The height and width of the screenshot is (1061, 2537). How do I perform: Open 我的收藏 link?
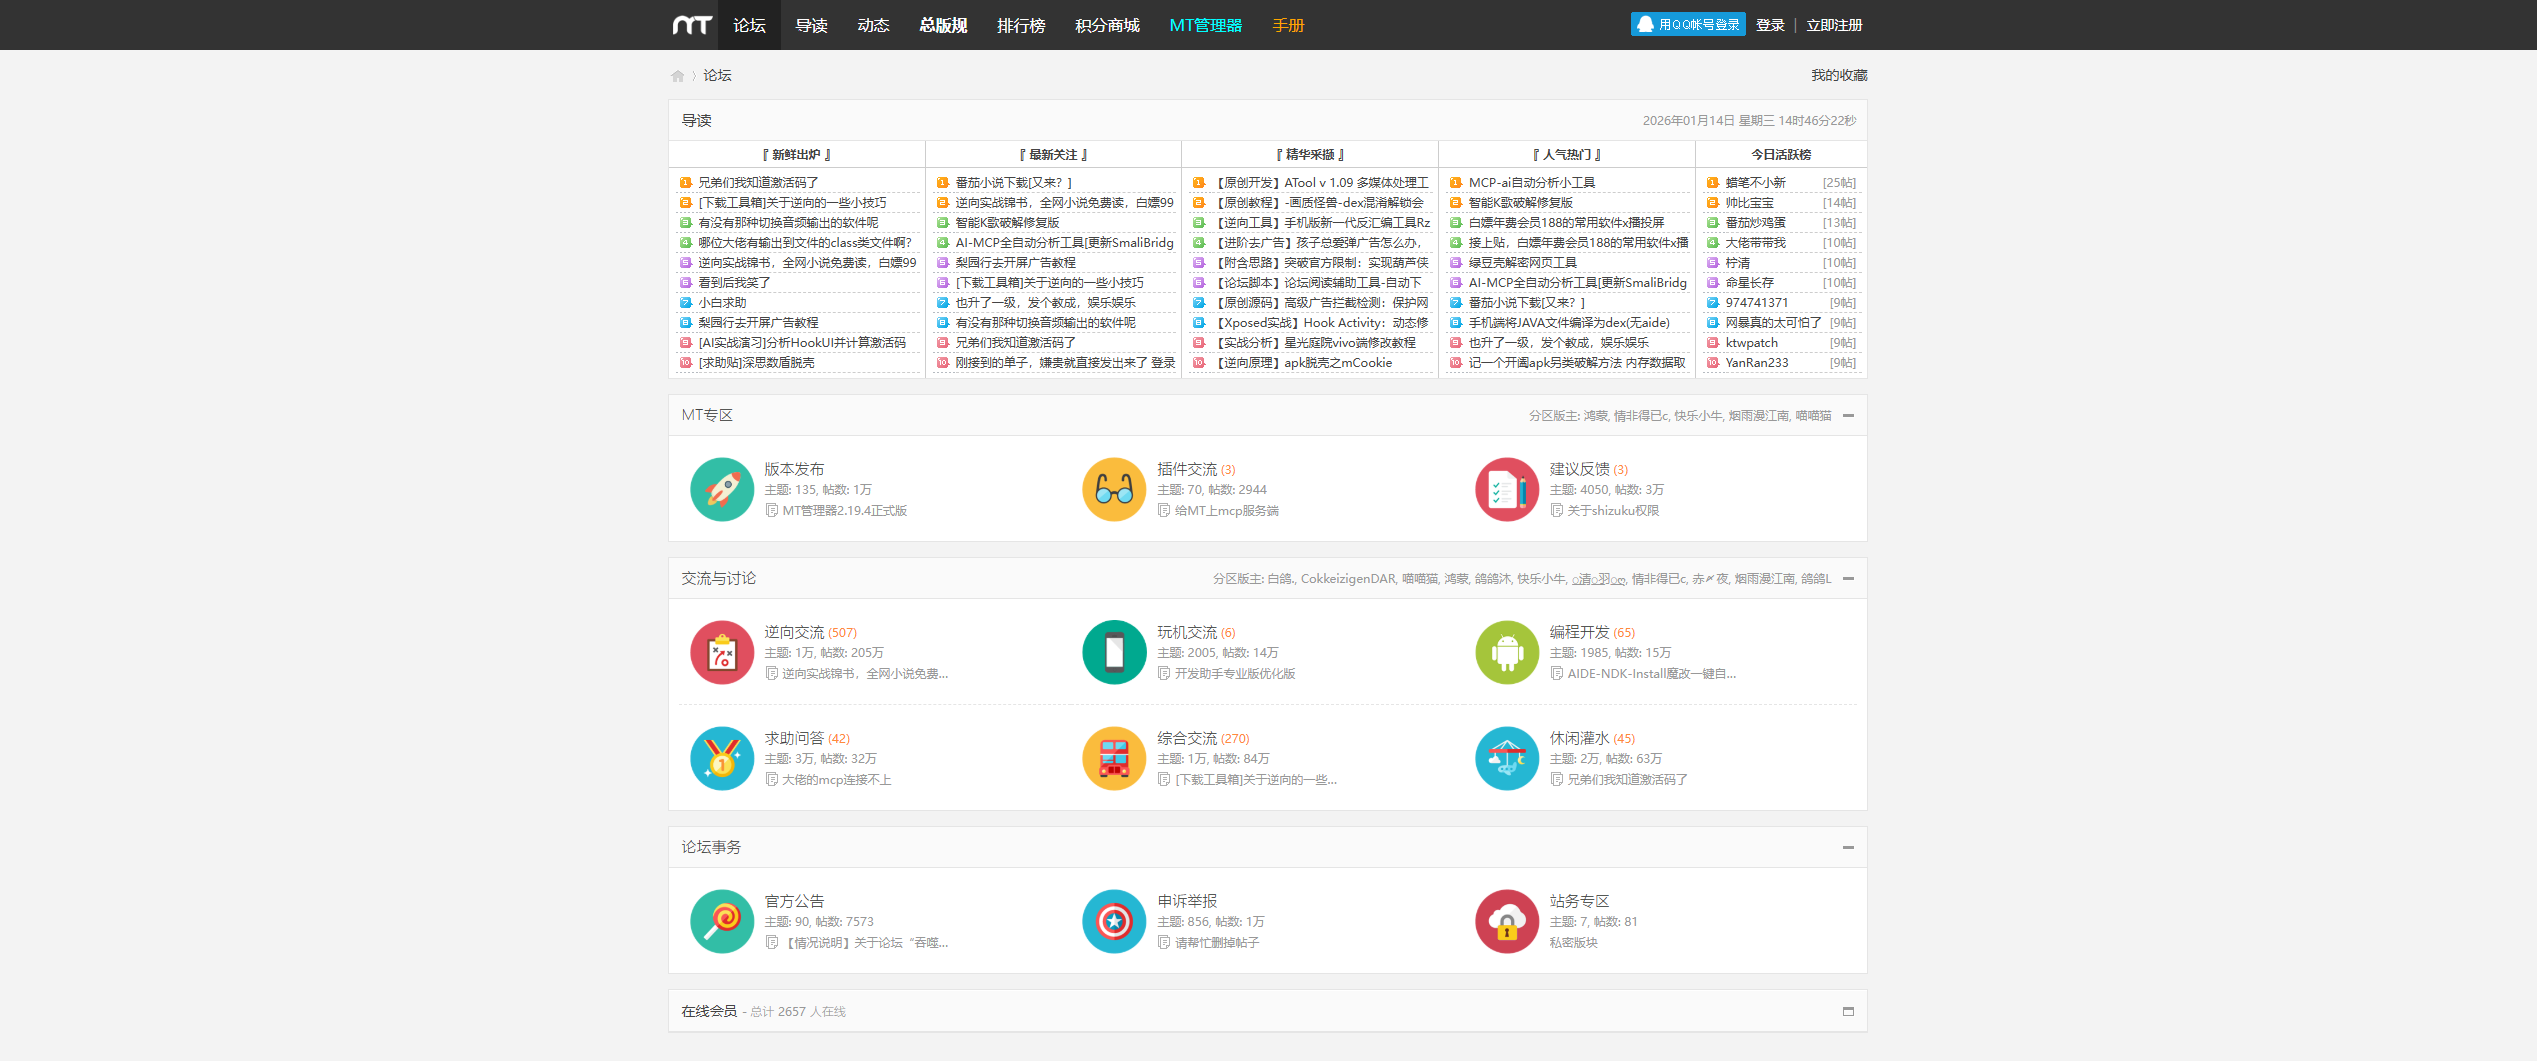[x=1838, y=76]
